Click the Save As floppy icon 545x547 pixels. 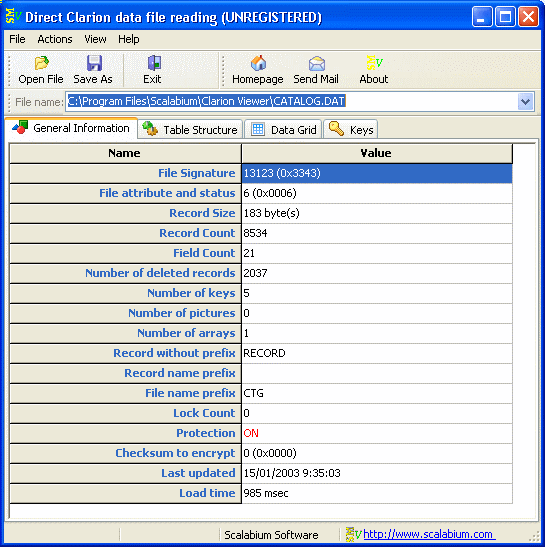[x=94, y=63]
